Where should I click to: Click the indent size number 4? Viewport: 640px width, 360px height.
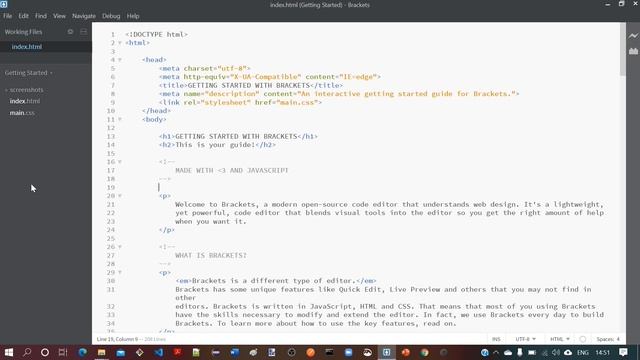tap(618, 339)
